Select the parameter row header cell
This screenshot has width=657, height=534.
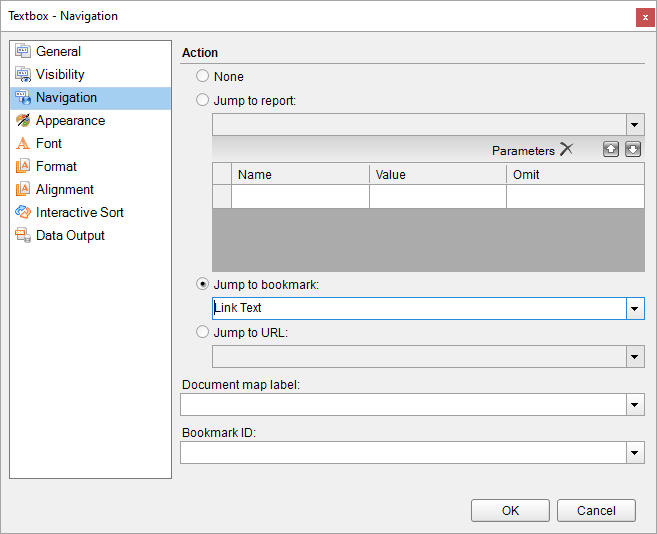(x=222, y=197)
